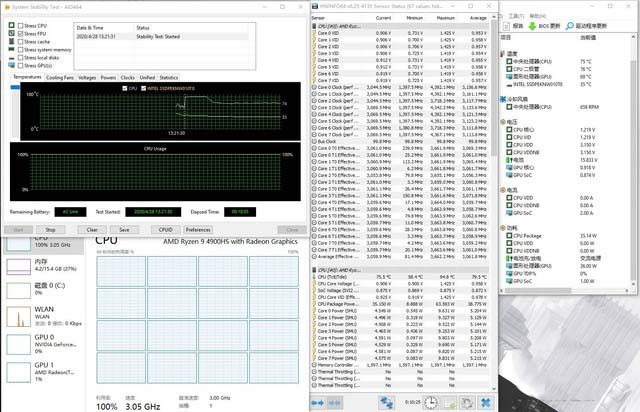Select the CPU Package row in right window
640x412 pixels.
[563, 236]
